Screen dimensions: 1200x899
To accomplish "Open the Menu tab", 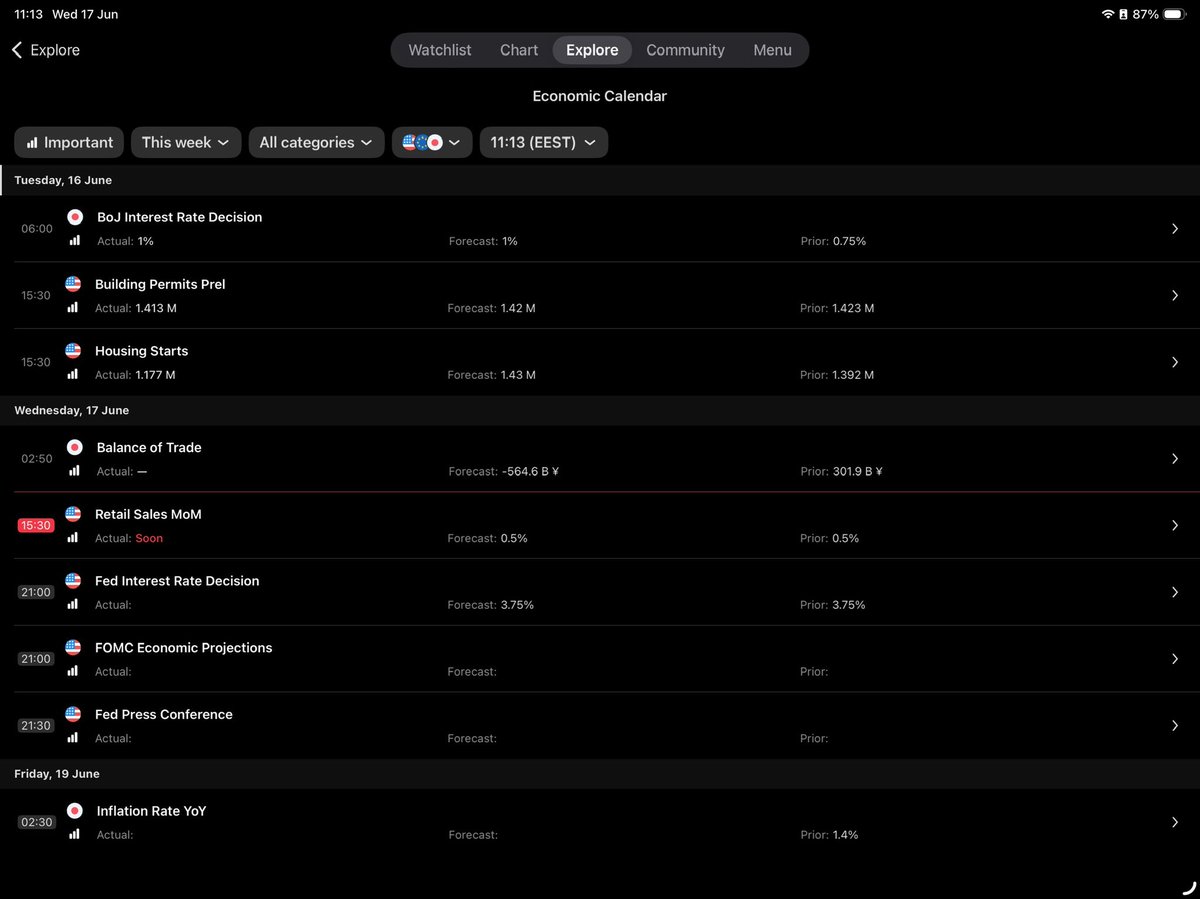I will (772, 50).
